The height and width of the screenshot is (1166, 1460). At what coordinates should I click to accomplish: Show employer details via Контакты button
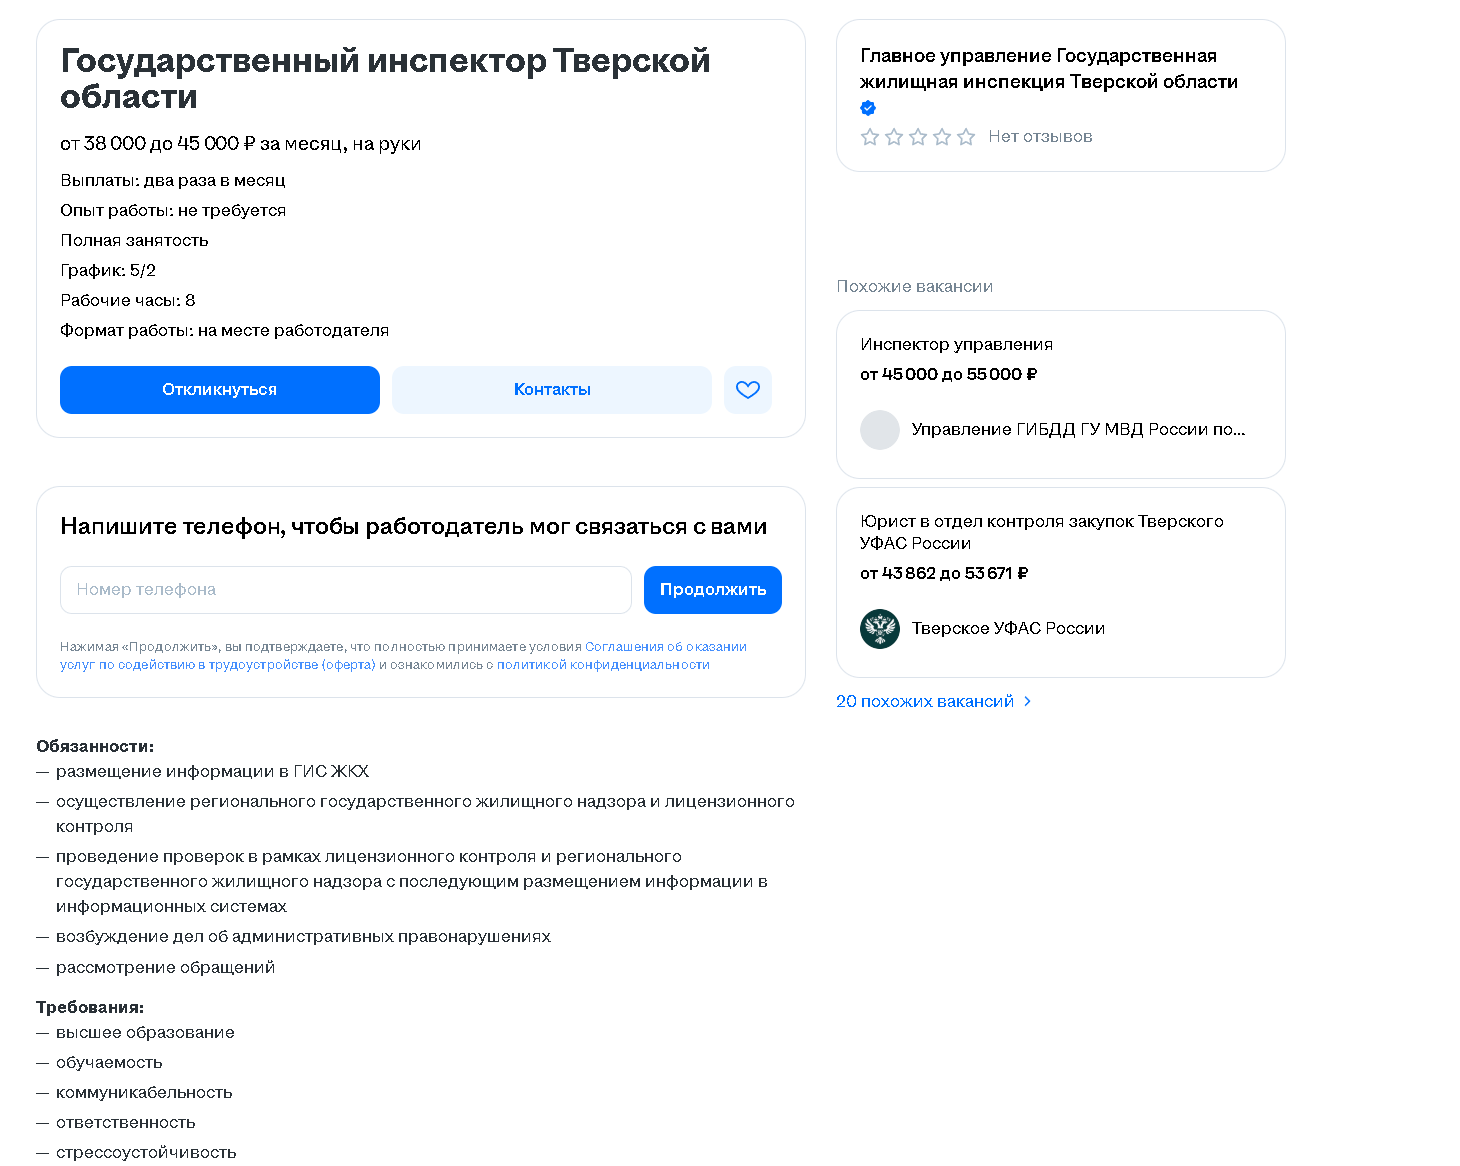552,390
